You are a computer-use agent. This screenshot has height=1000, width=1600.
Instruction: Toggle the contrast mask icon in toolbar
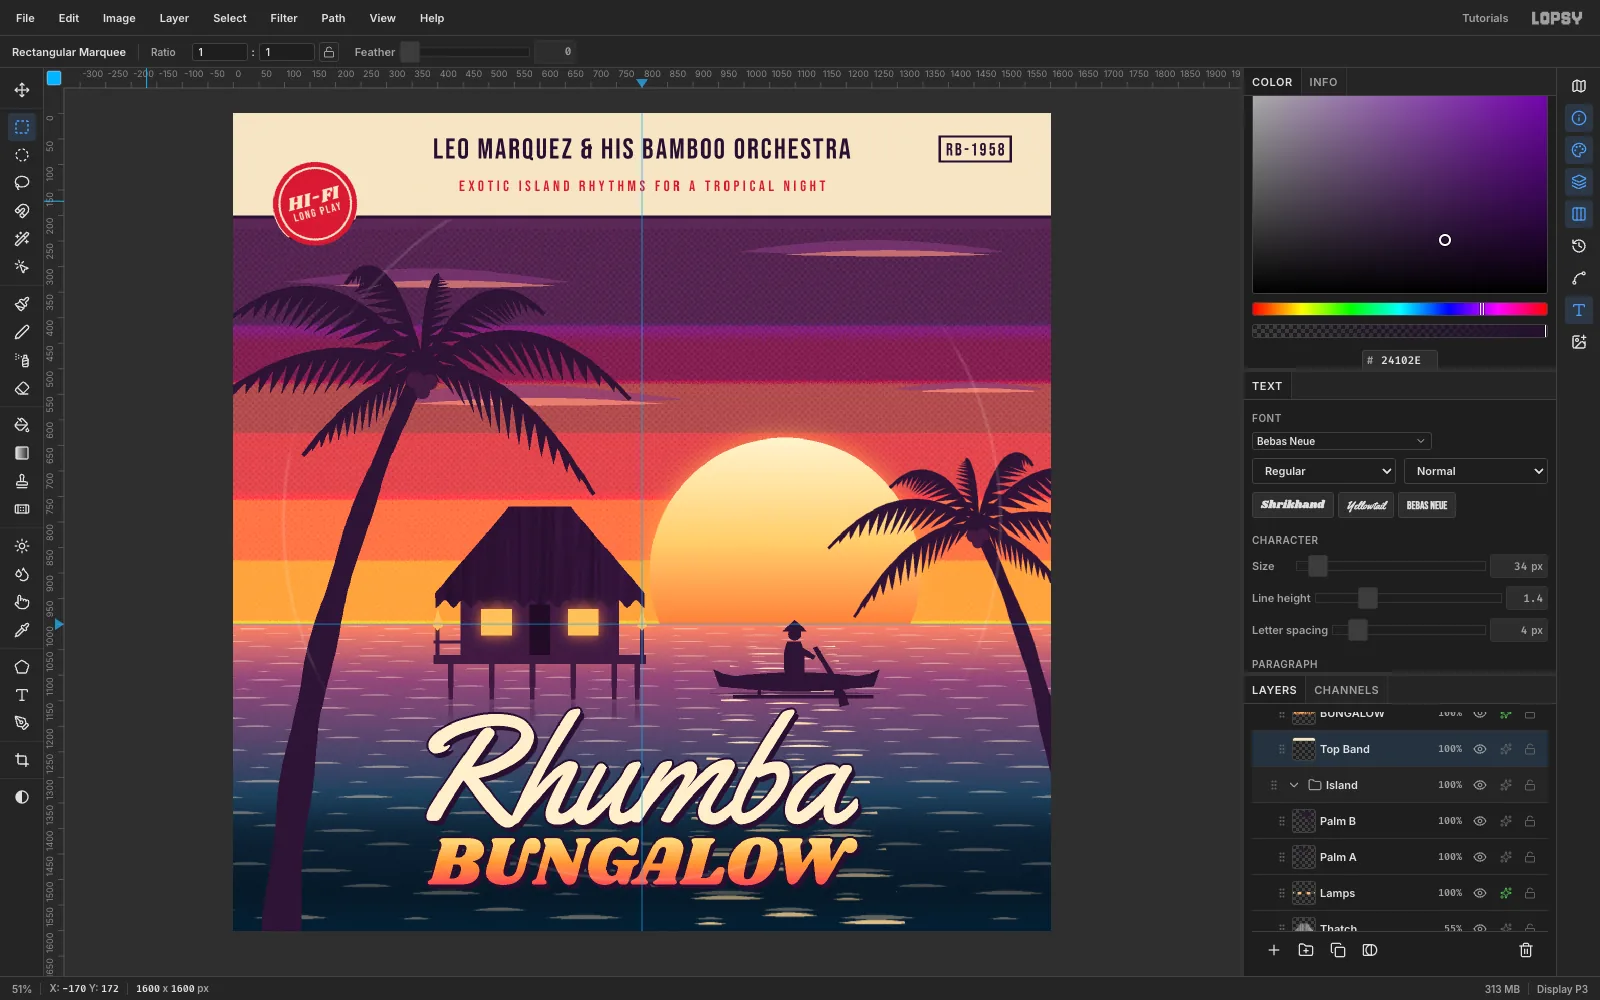[22, 797]
